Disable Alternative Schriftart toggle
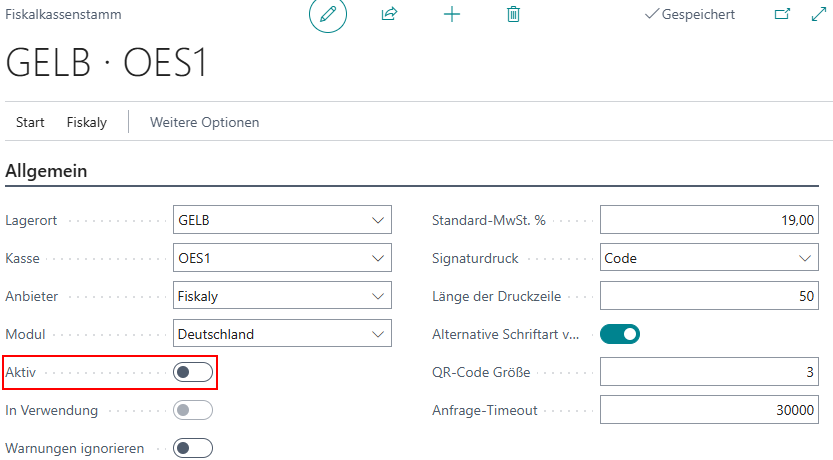This screenshot has height=460, width=833. (x=619, y=334)
